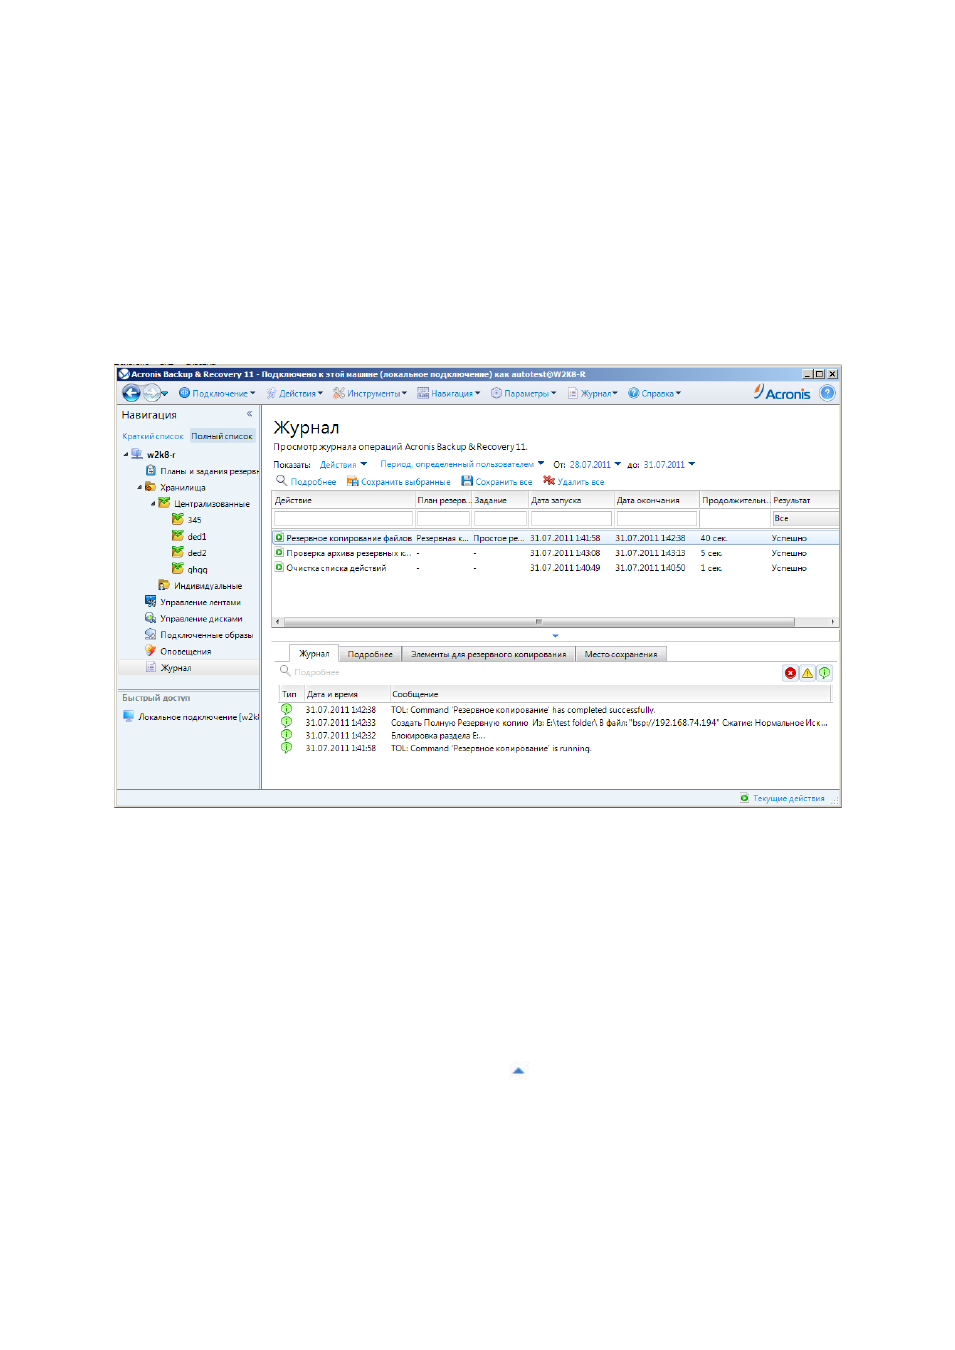Switch to the Подробнее tab
955x1350 pixels.
point(370,654)
